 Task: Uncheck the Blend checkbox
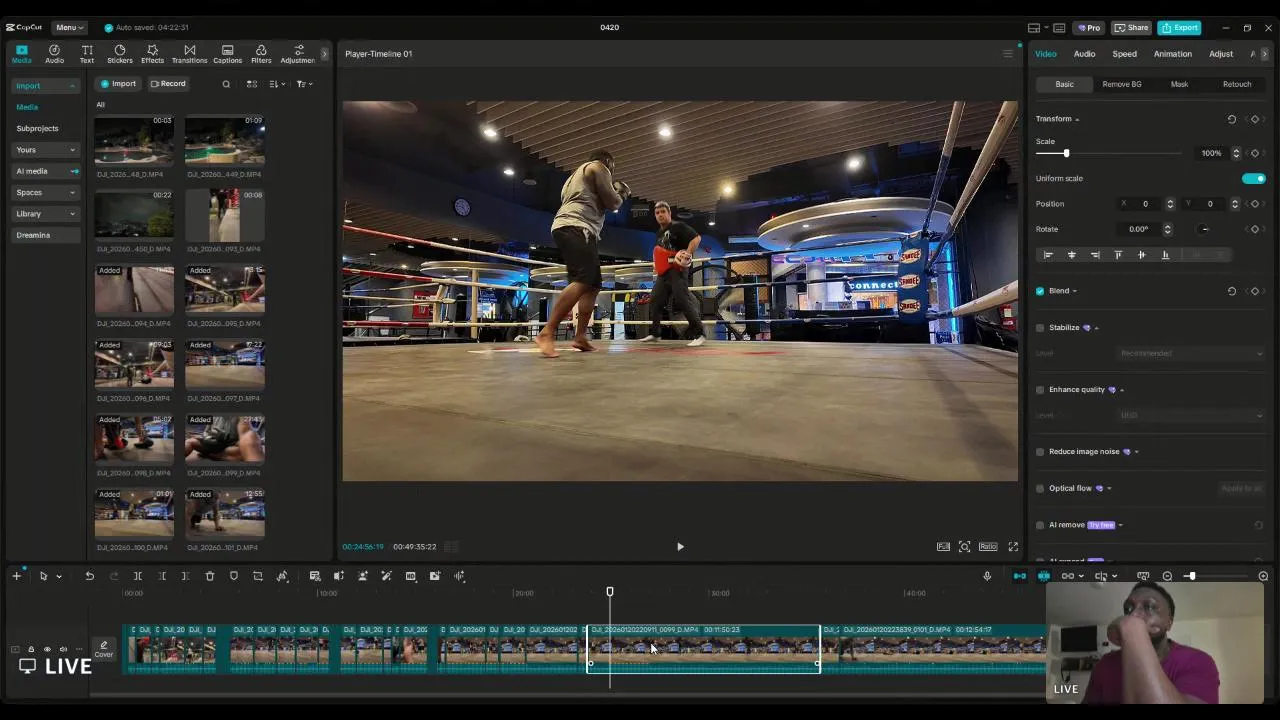tap(1040, 291)
